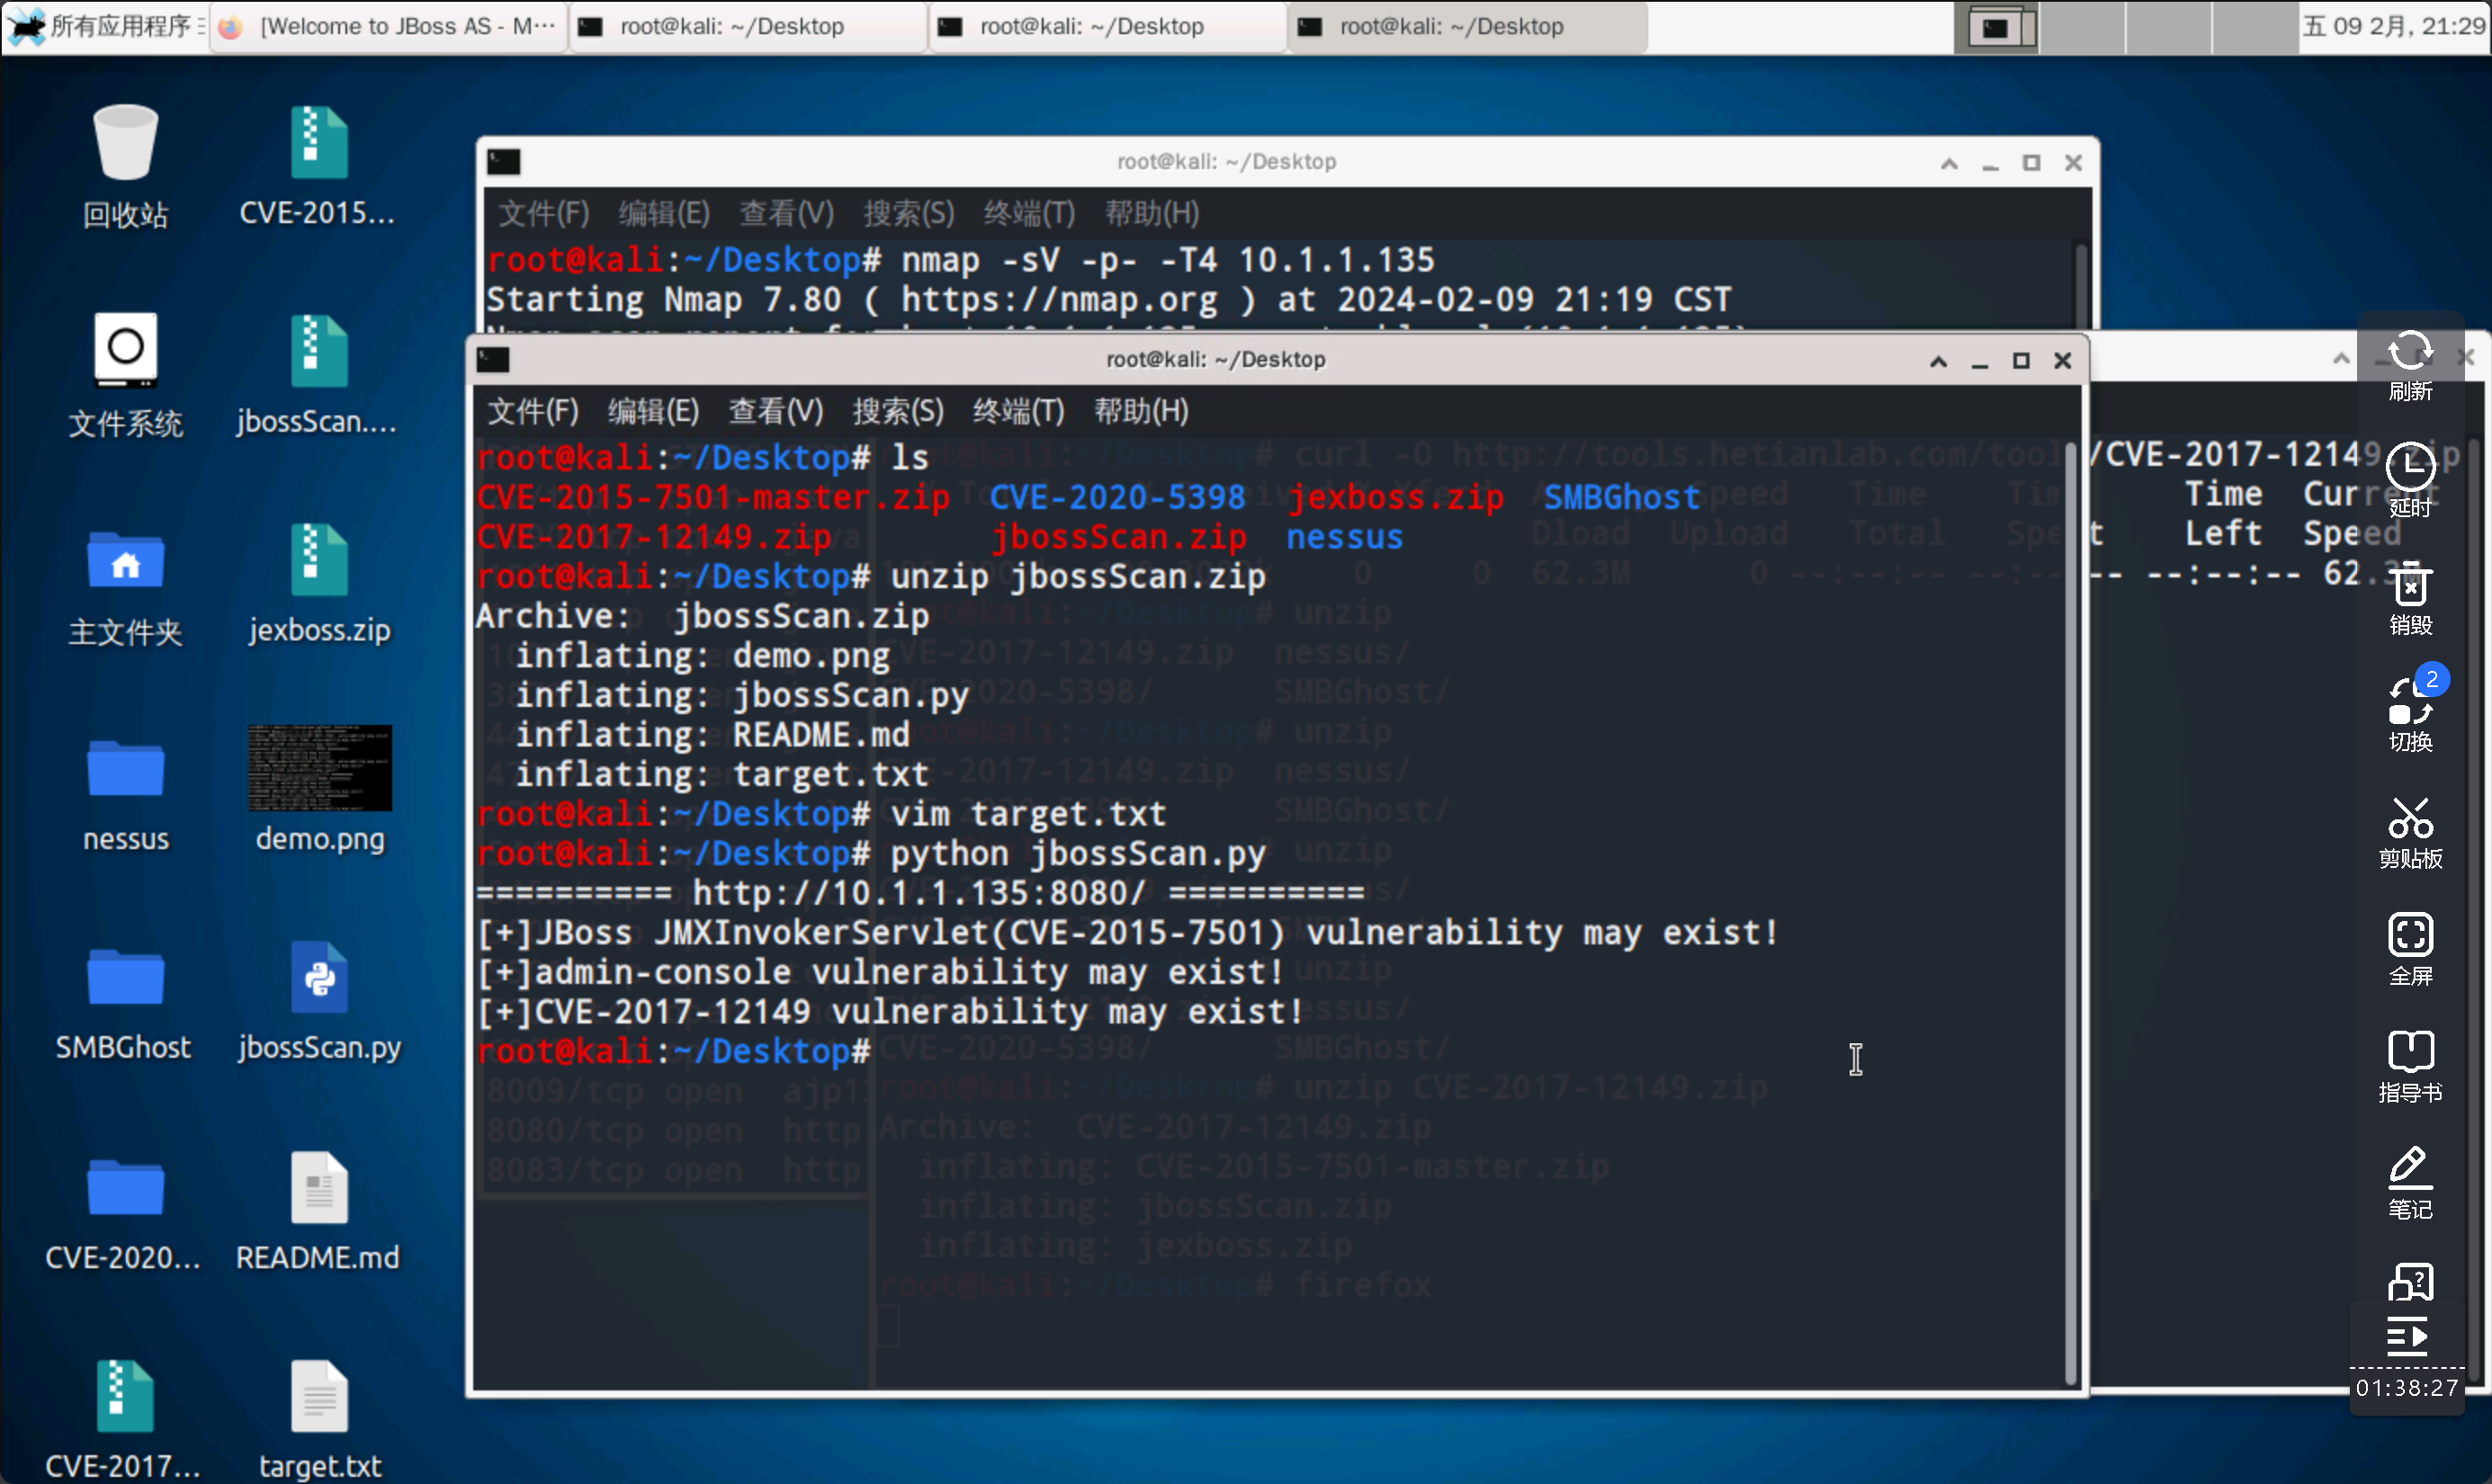Open 终端(T) menu in front terminal
2492x1484 pixels.
[1017, 411]
